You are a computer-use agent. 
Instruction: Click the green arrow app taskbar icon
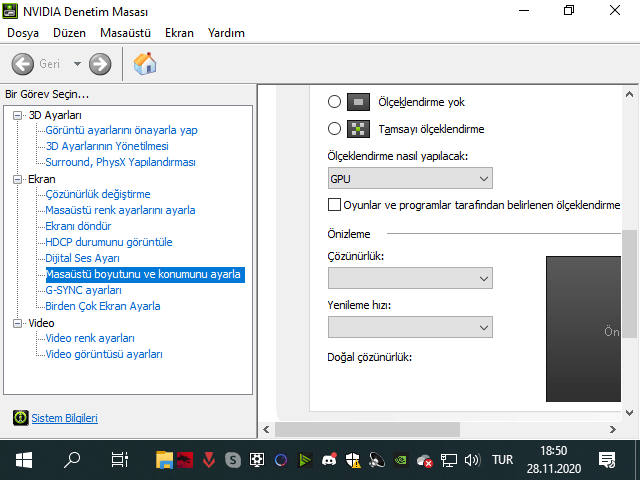pyautogui.click(x=305, y=460)
